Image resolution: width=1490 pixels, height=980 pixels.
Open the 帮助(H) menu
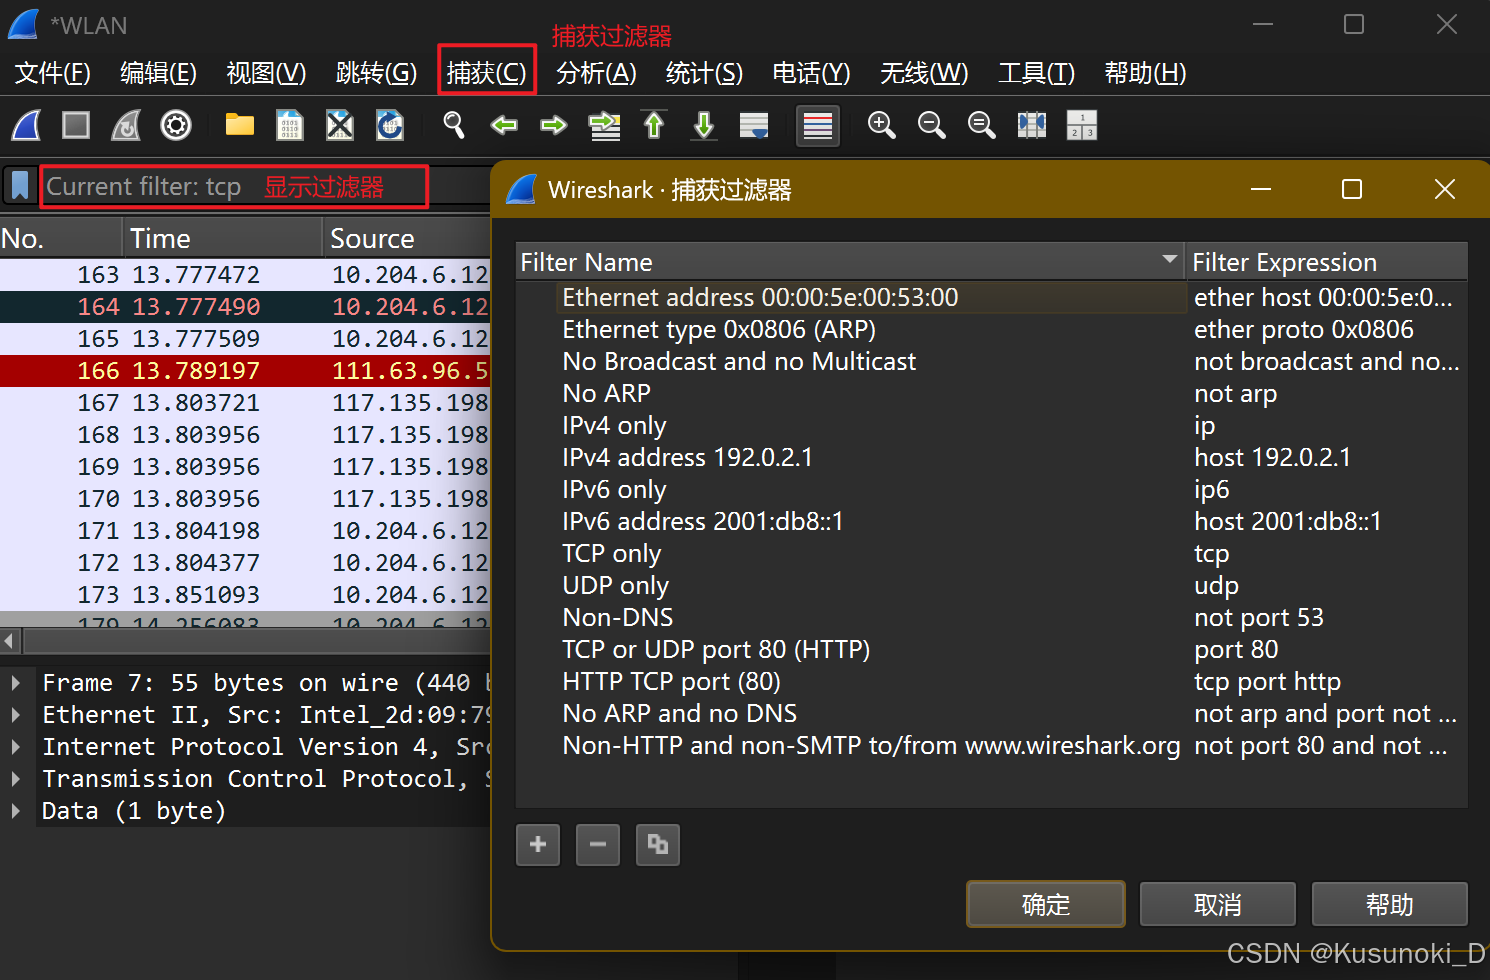(1145, 73)
